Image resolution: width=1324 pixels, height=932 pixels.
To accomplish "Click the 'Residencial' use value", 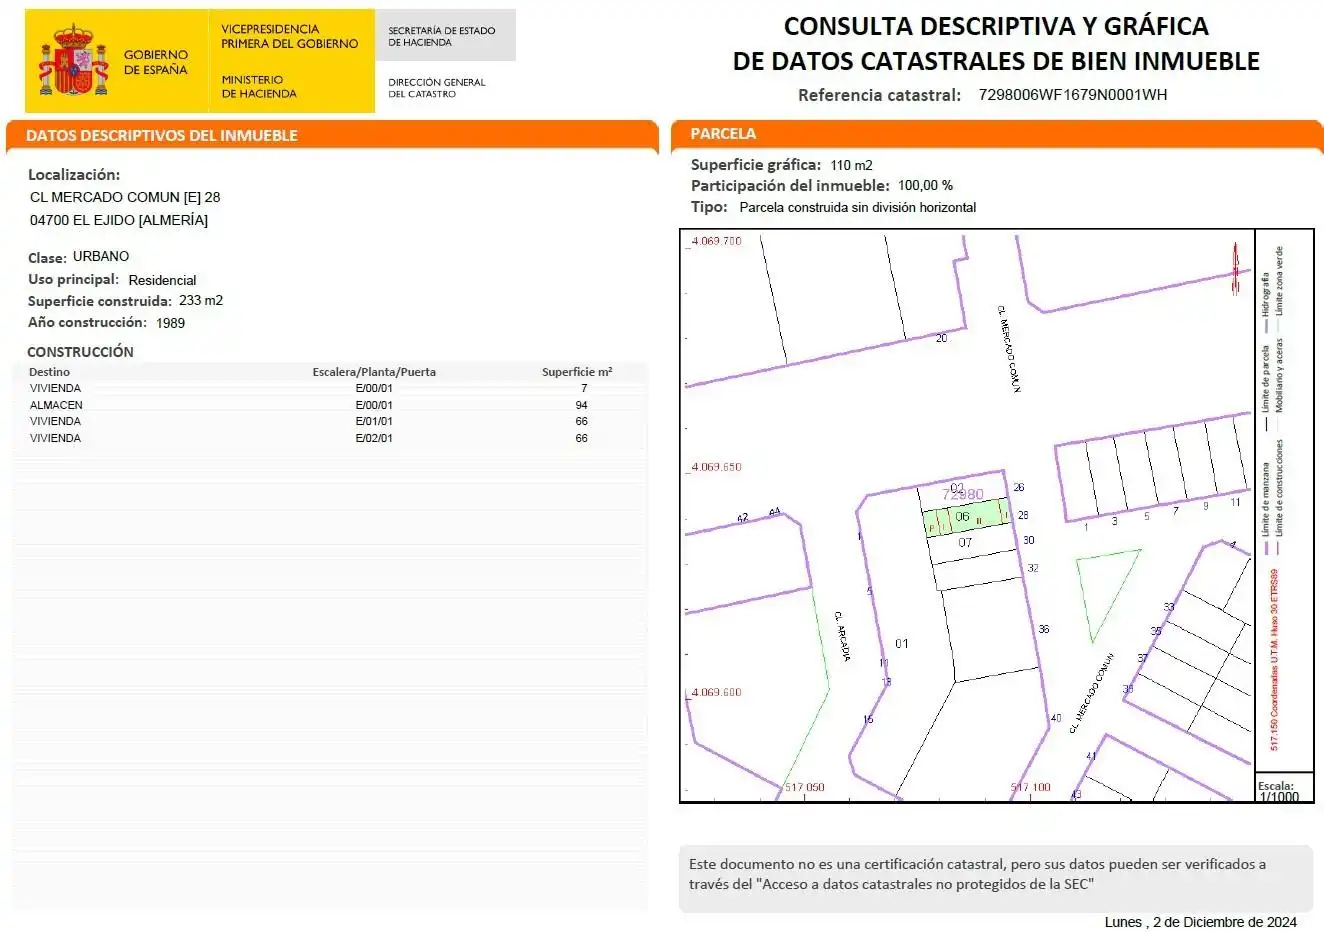I will pos(162,280).
